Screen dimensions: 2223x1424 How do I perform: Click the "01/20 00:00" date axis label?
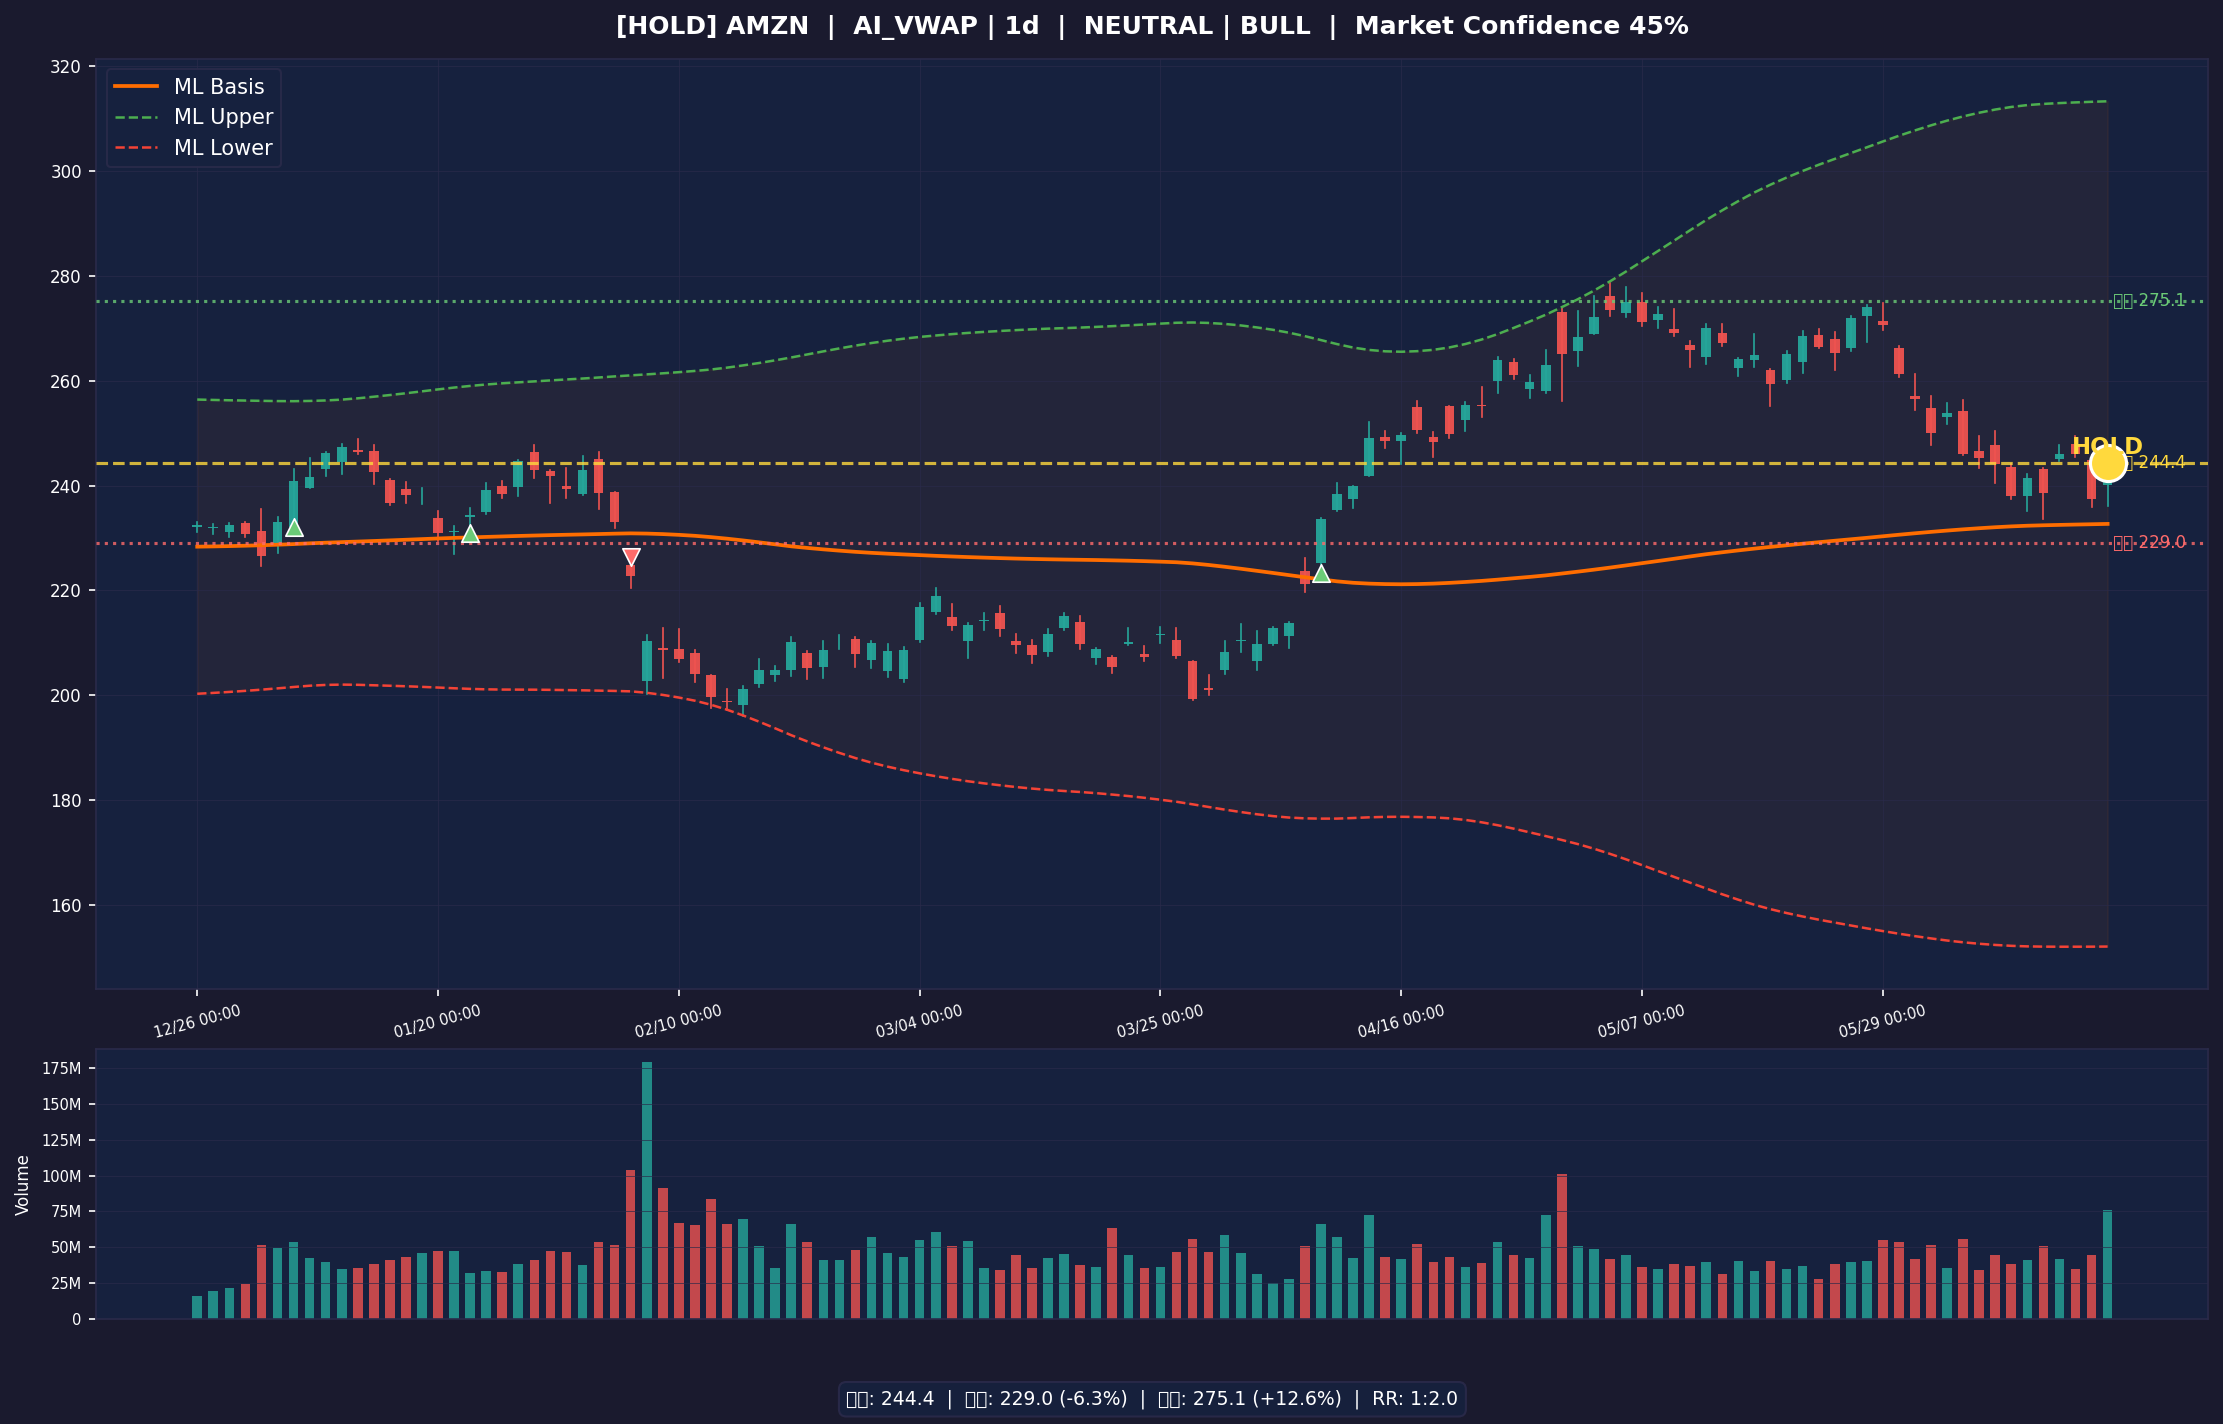(x=437, y=1021)
